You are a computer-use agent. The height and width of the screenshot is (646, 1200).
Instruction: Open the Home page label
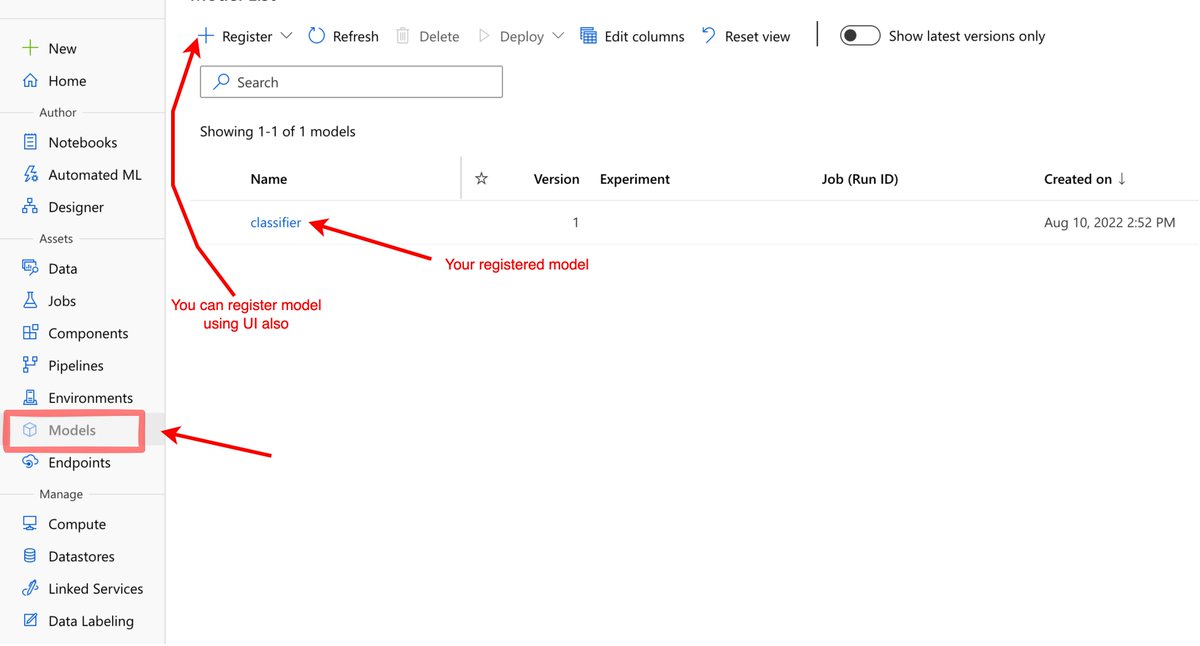[67, 81]
